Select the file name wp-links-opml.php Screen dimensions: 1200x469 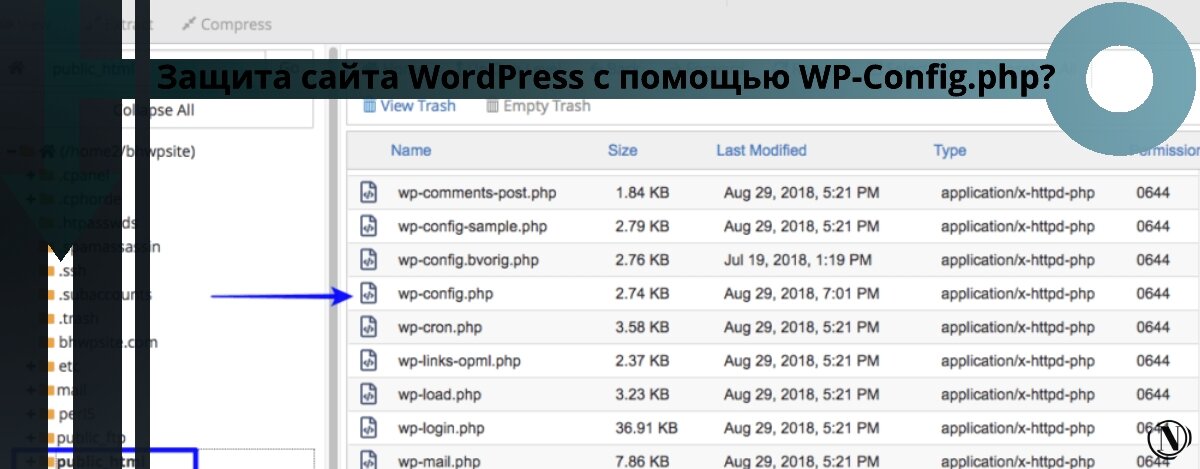click(x=459, y=361)
